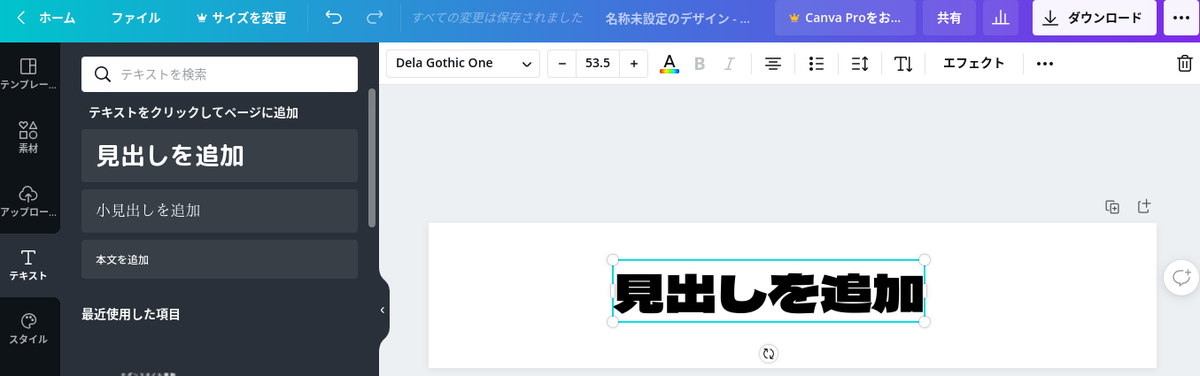Change text alignment
Viewport: 1200px width, 376px height.
773,63
